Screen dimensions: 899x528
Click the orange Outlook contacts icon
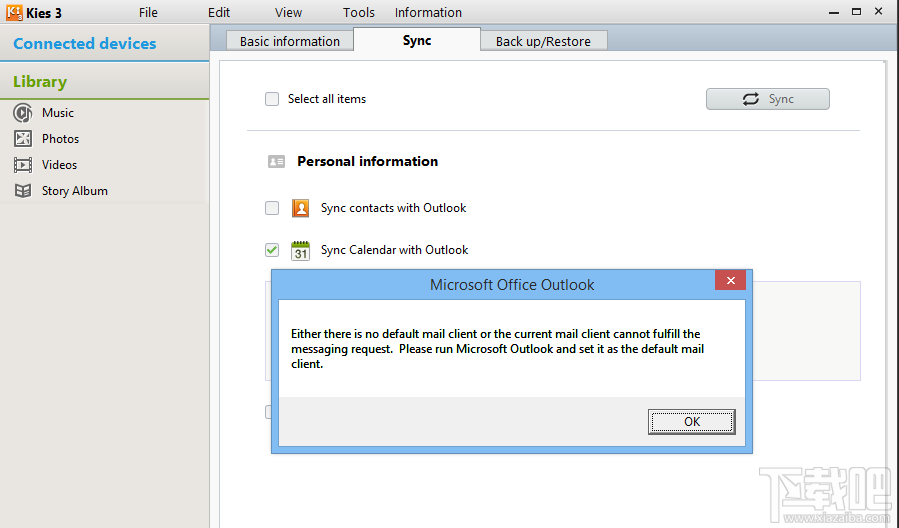pyautogui.click(x=300, y=208)
